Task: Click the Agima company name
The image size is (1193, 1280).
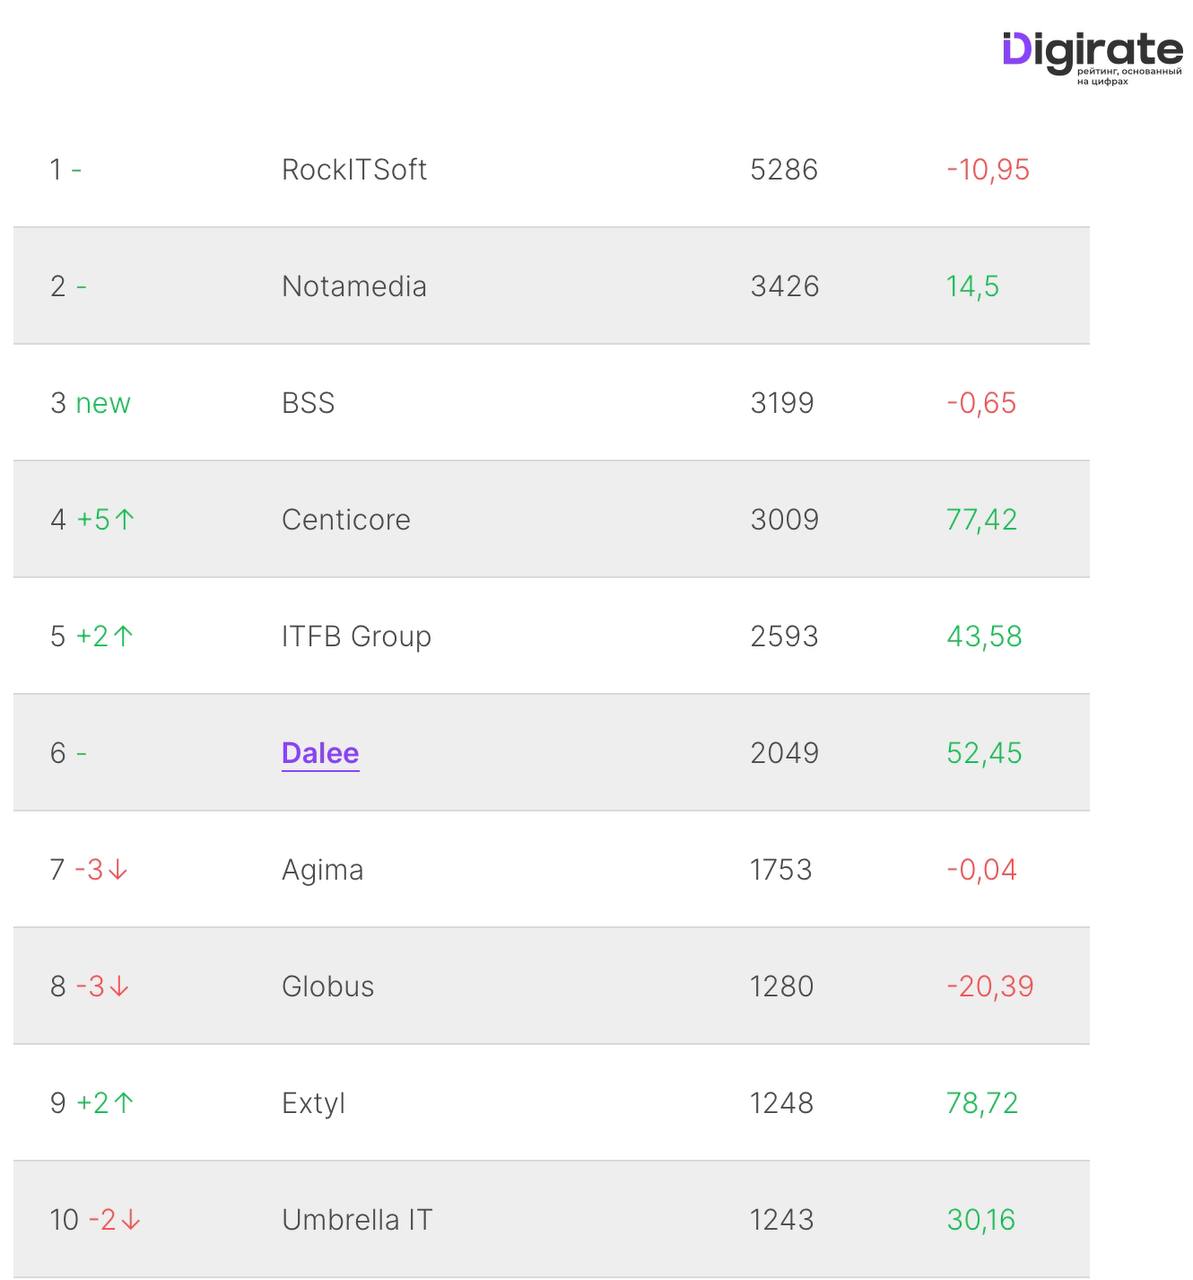Action: 322,870
